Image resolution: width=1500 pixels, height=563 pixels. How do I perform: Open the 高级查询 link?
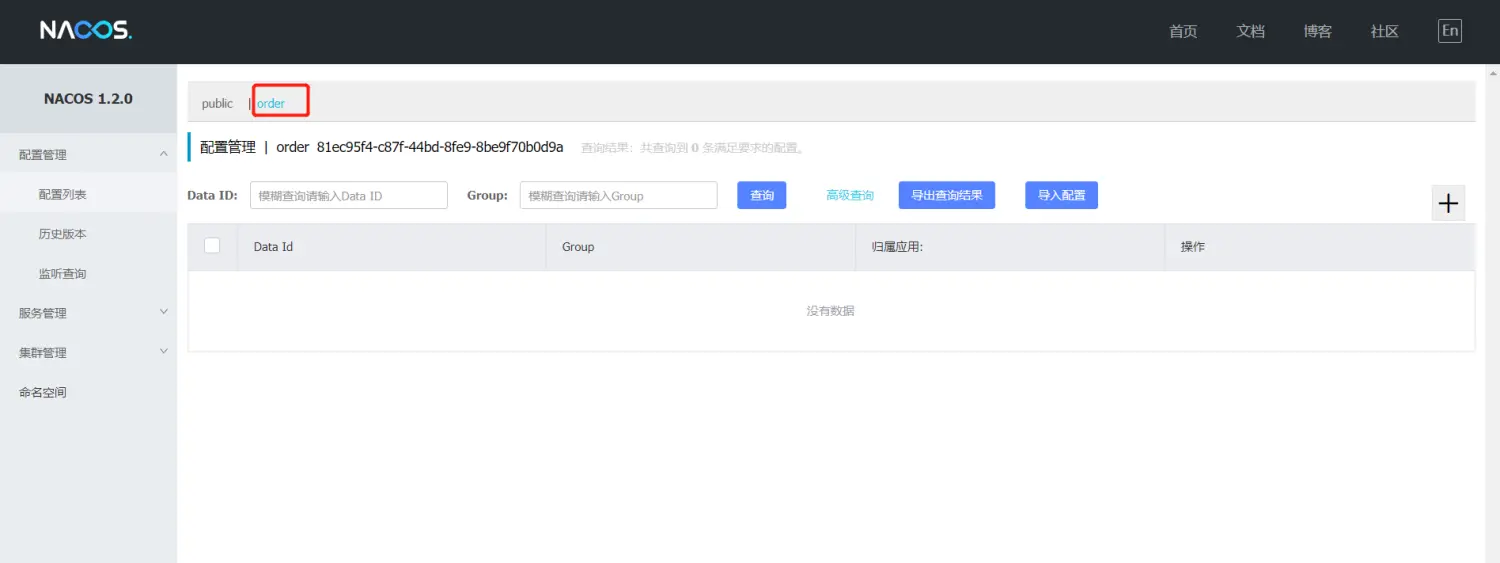850,195
